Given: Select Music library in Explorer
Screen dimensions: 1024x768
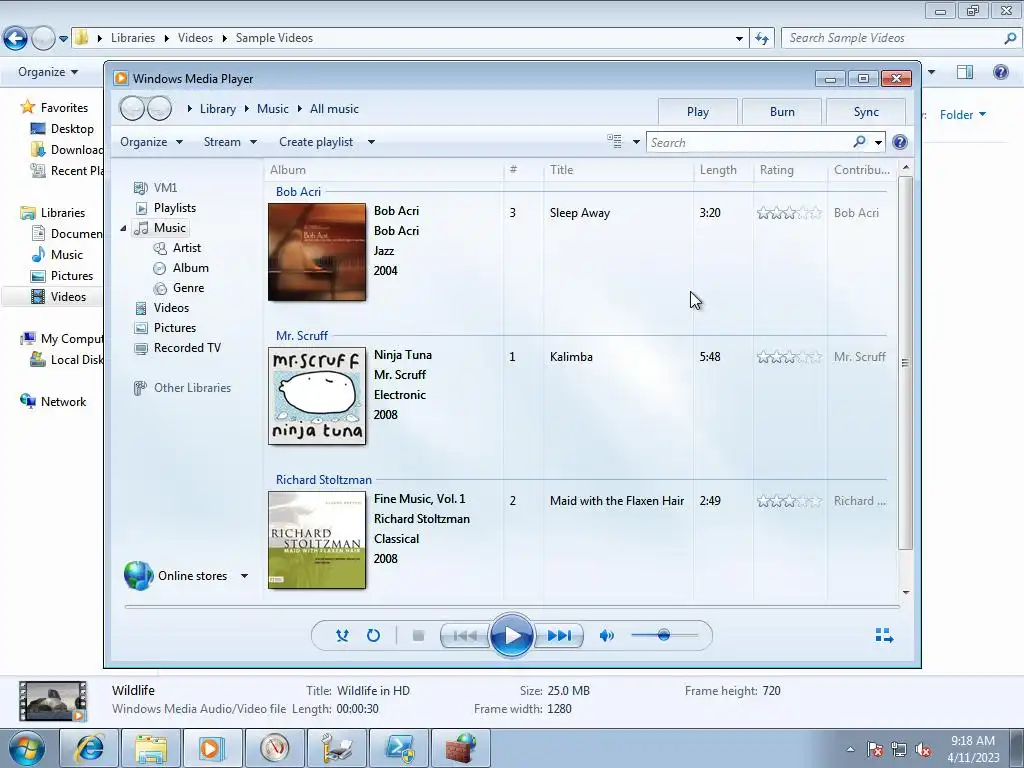Looking at the screenshot, I should point(57,255).
